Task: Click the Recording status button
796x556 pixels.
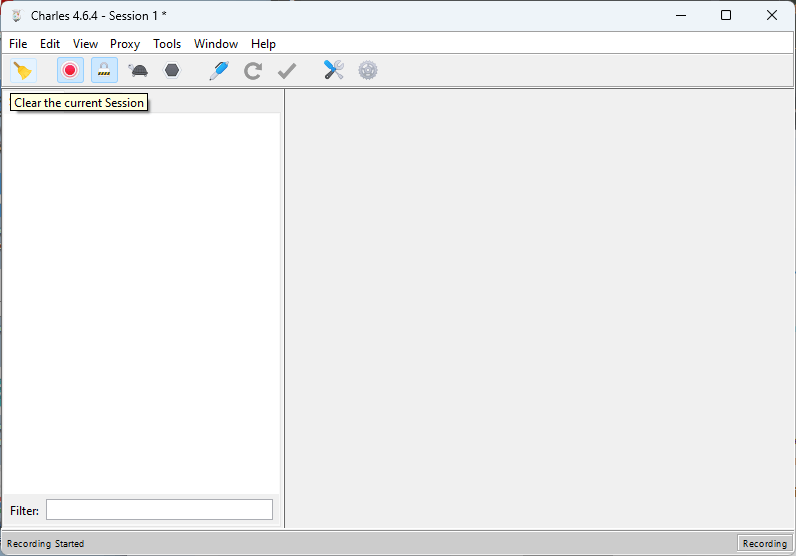Action: pyautogui.click(x=765, y=543)
